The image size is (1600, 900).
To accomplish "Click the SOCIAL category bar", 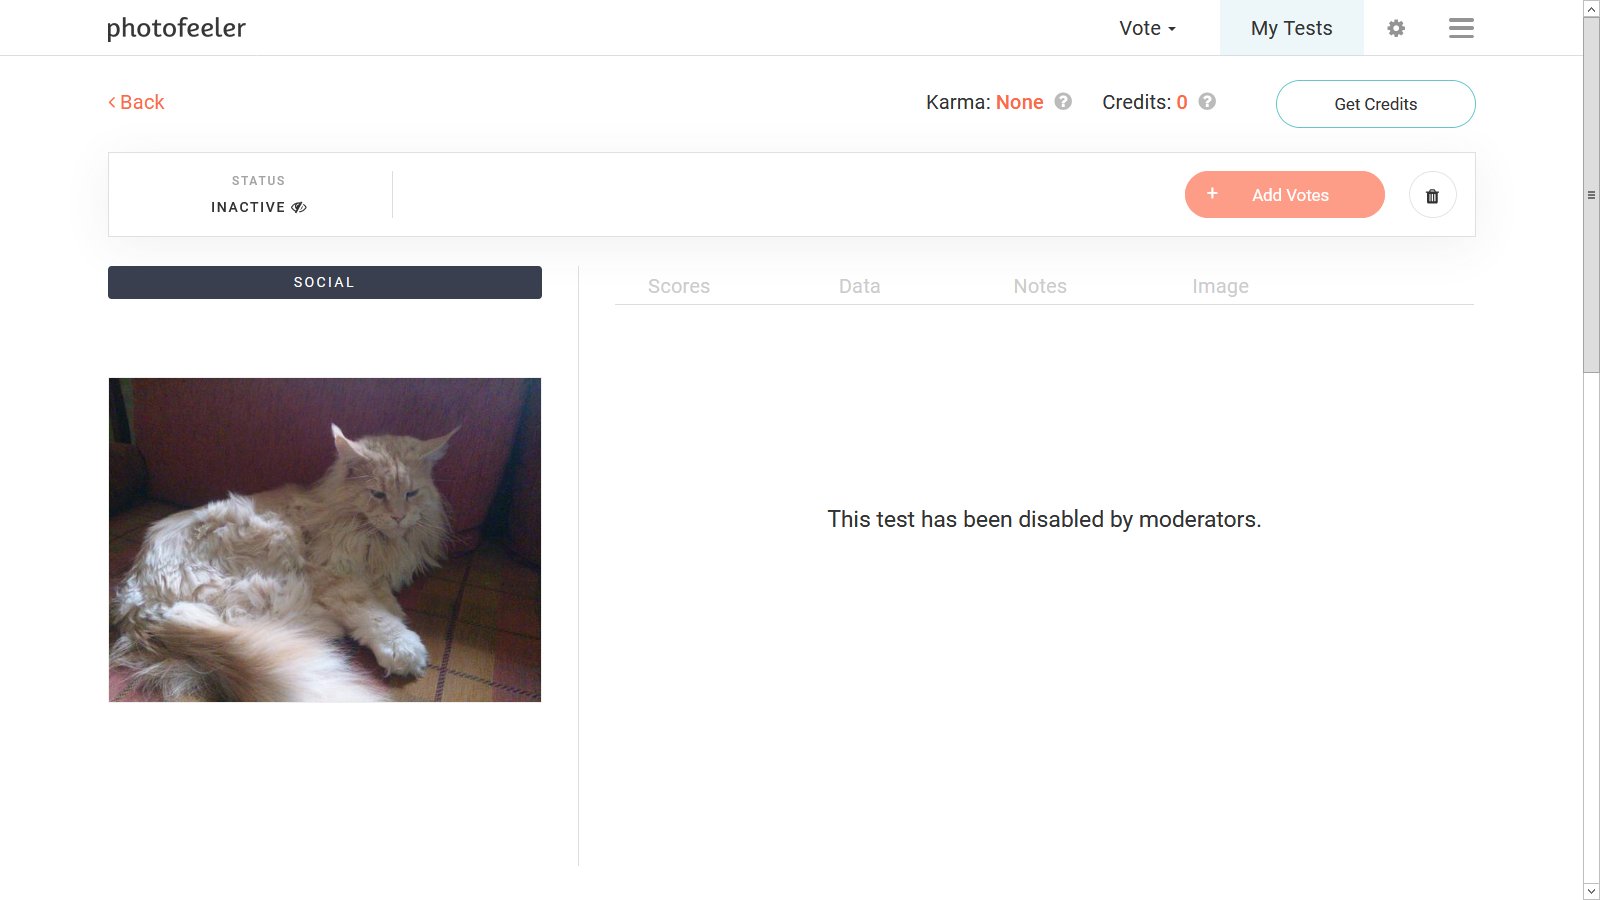I will 325,282.
